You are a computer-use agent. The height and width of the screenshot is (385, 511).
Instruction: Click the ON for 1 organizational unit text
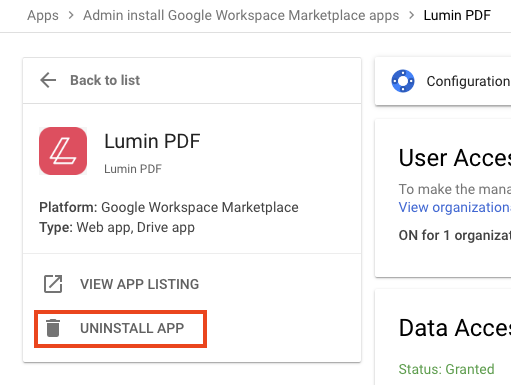[455, 235]
